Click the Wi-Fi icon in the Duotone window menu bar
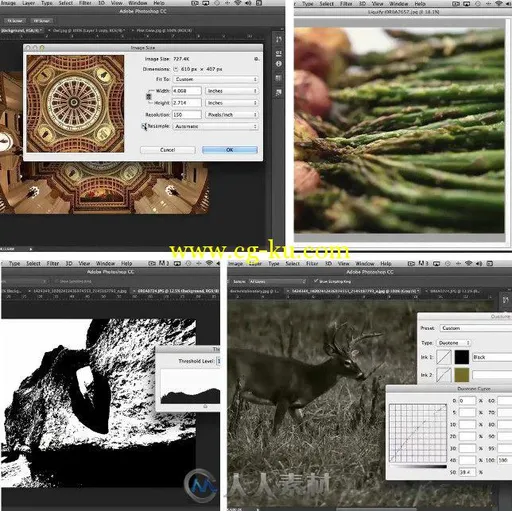This screenshot has width=512, height=511. pyautogui.click(x=468, y=263)
